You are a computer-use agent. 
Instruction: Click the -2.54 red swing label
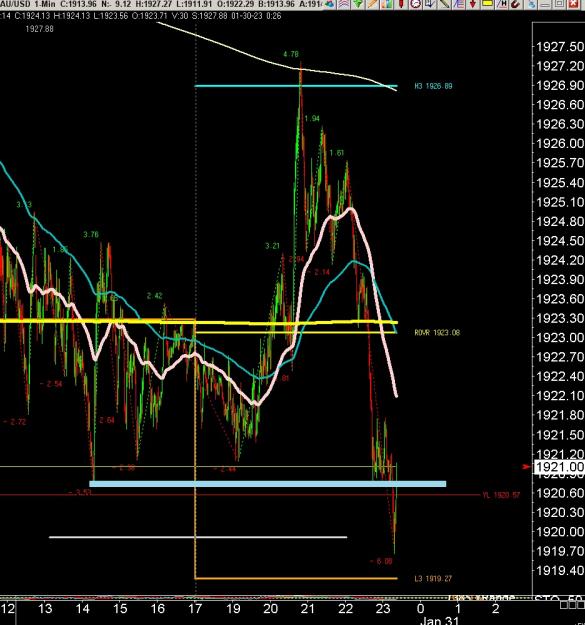click(x=51, y=384)
